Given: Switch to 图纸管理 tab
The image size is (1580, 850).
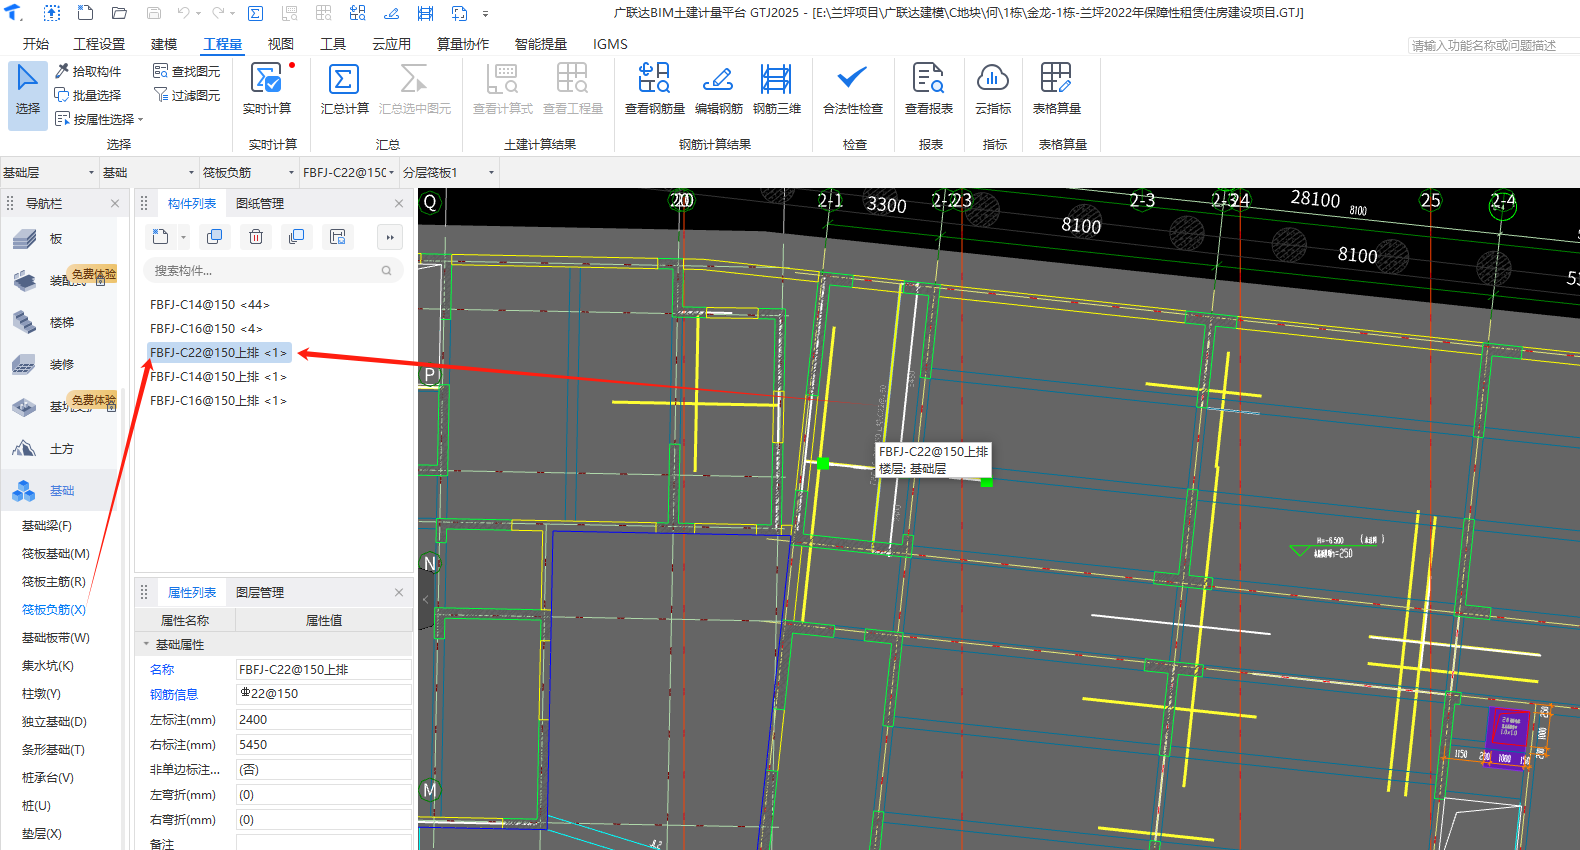Looking at the screenshot, I should (x=260, y=204).
